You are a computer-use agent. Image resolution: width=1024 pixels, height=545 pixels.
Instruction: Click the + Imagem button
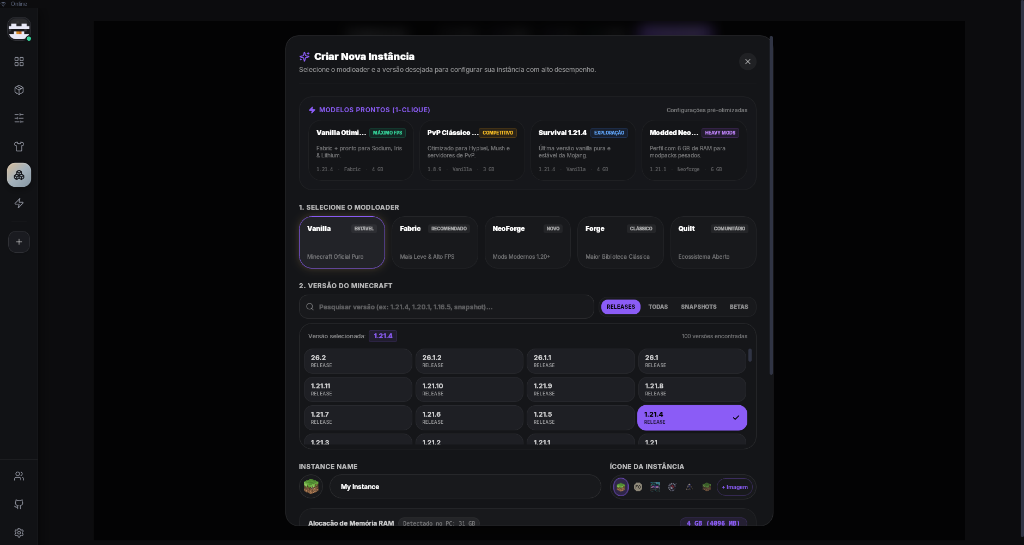coord(735,487)
